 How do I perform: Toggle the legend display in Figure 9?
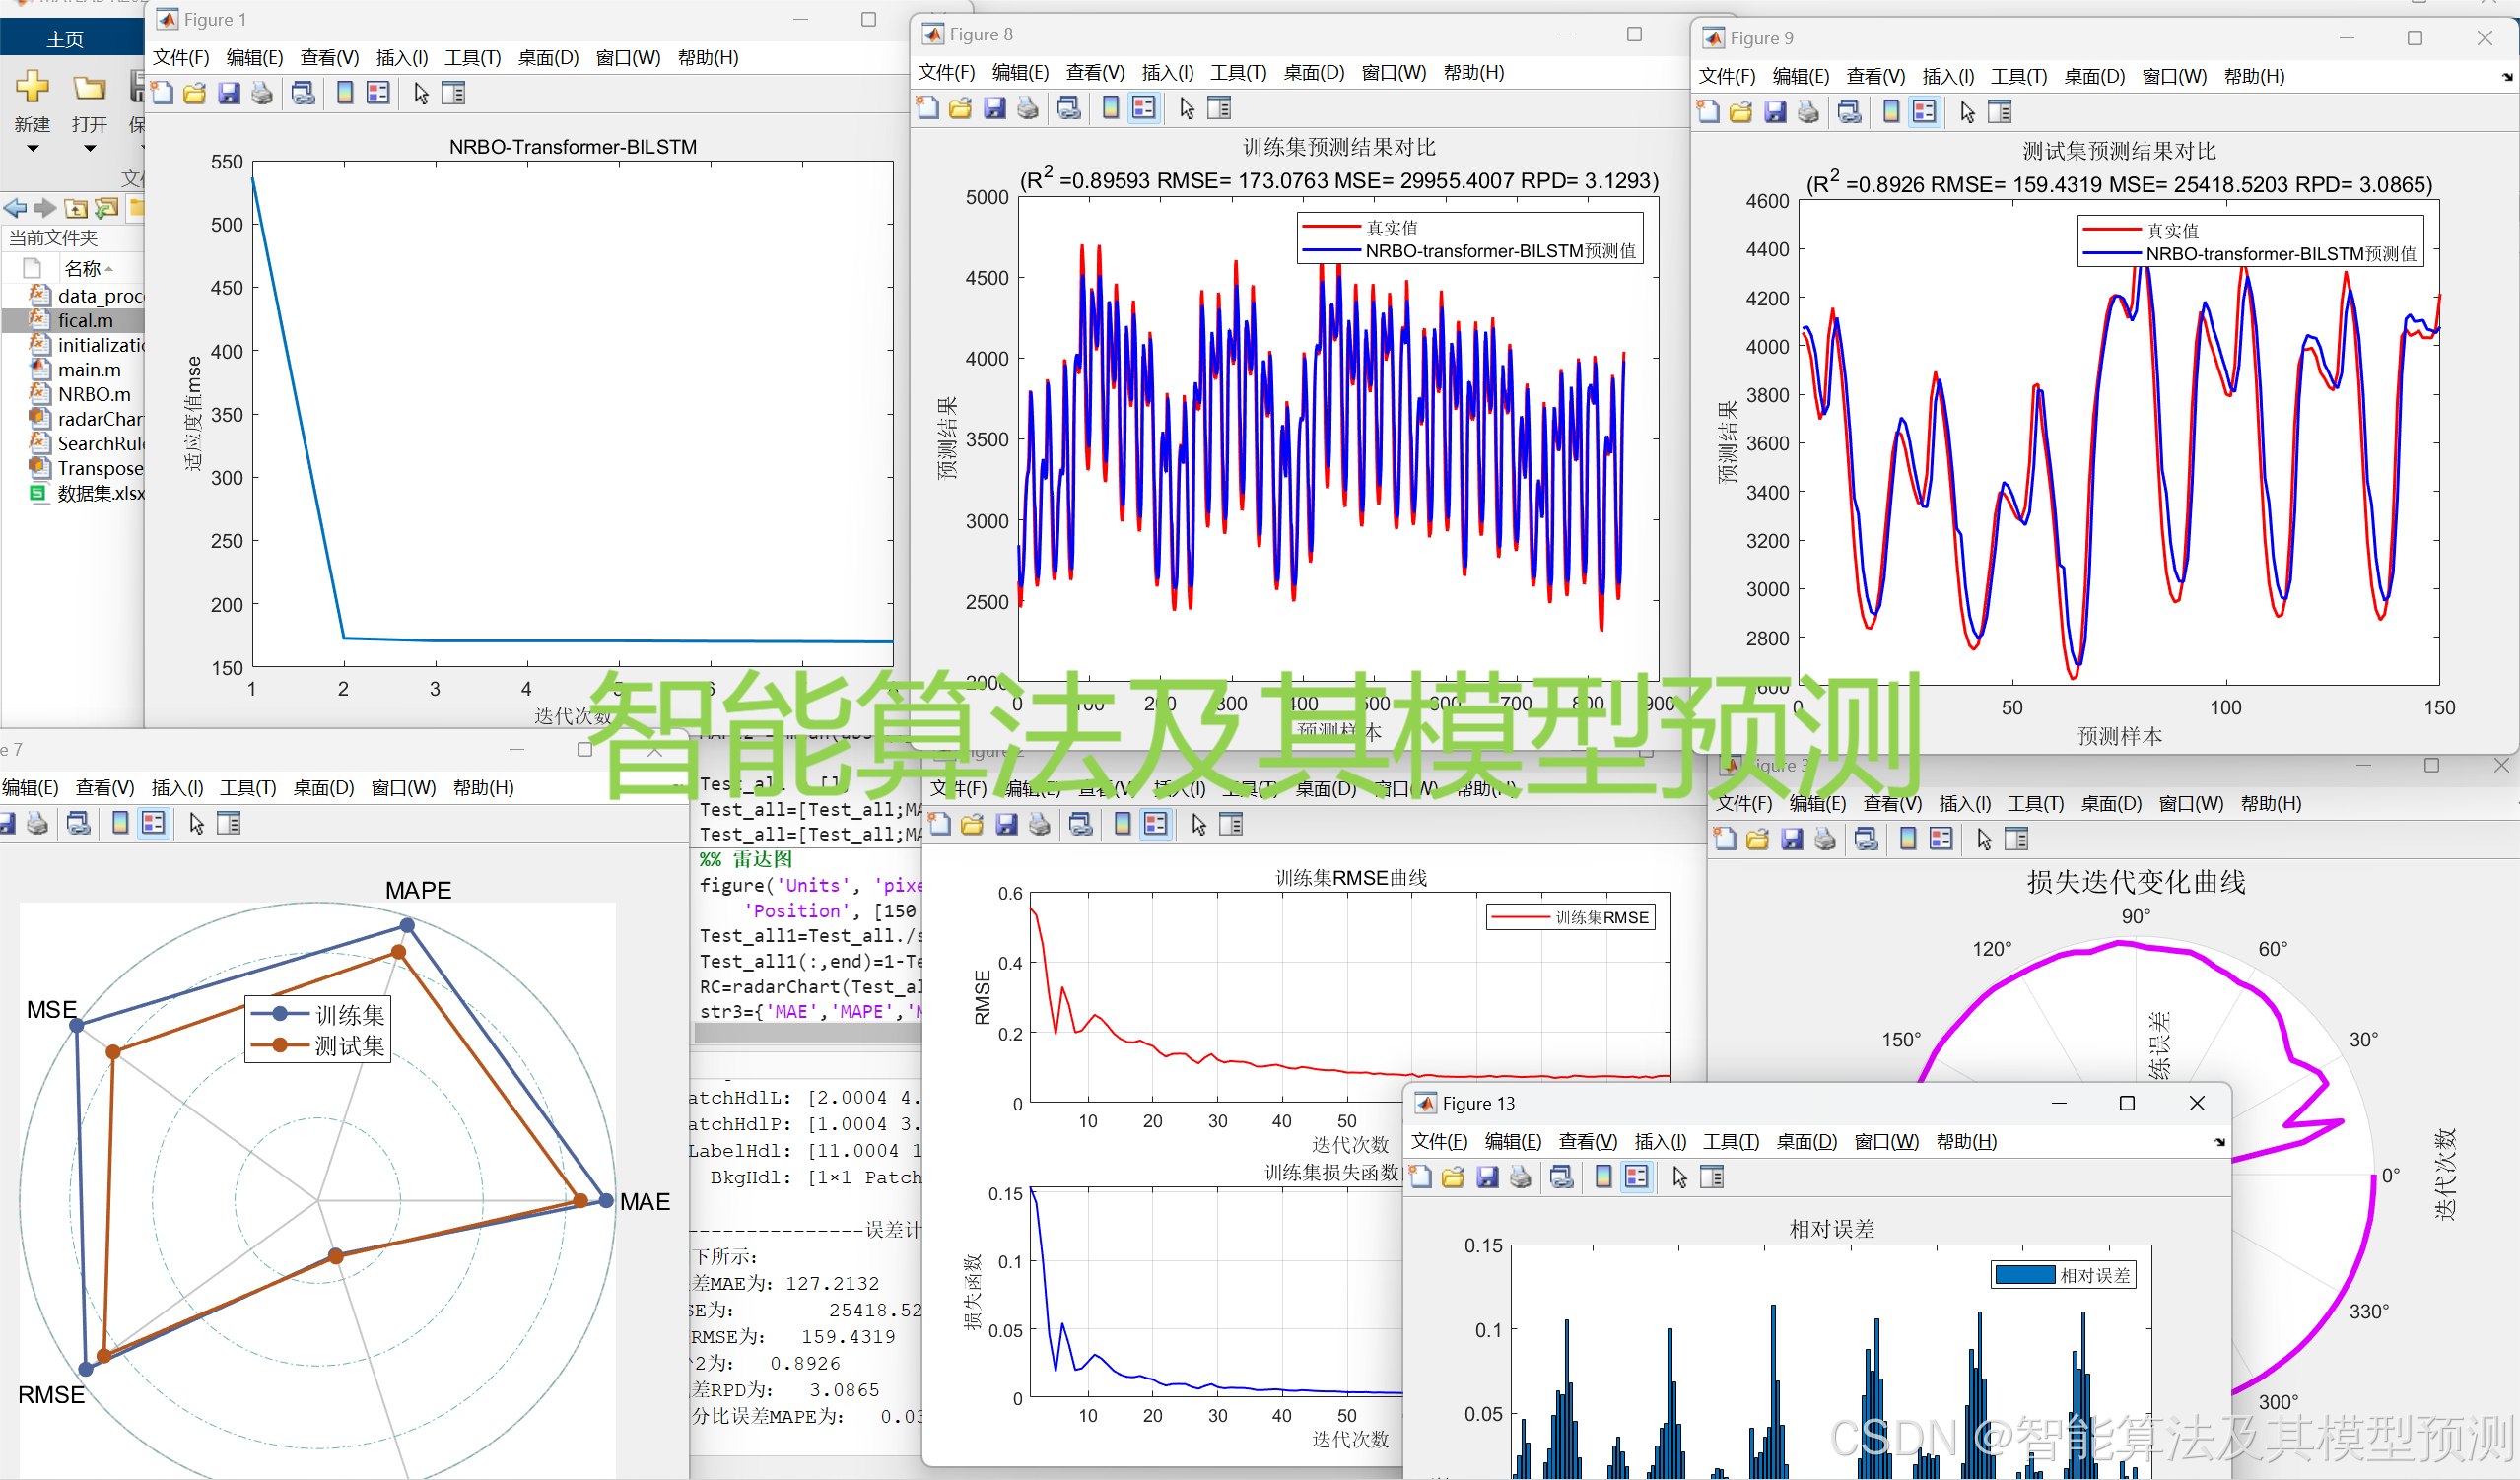pos(1923,111)
